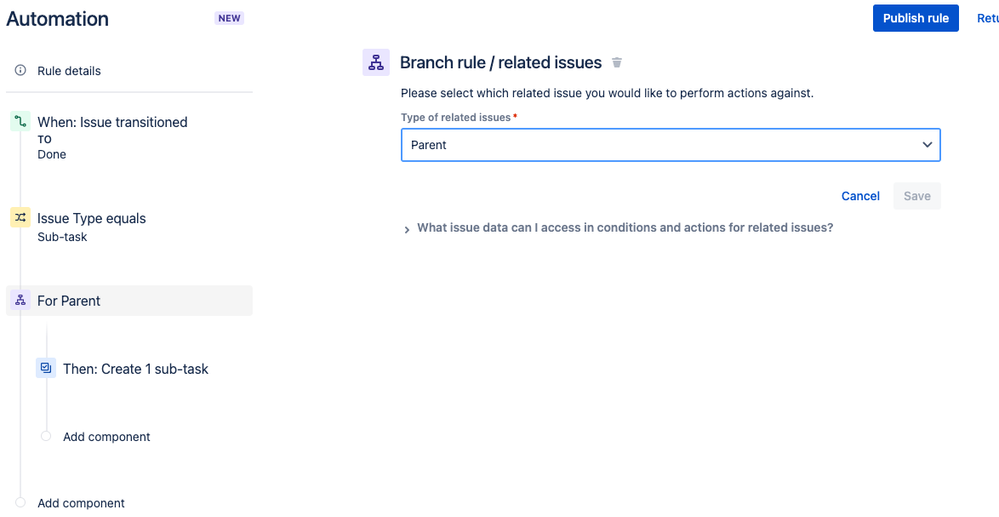
Task: Open the Type of related issues dropdown
Action: coord(670,145)
